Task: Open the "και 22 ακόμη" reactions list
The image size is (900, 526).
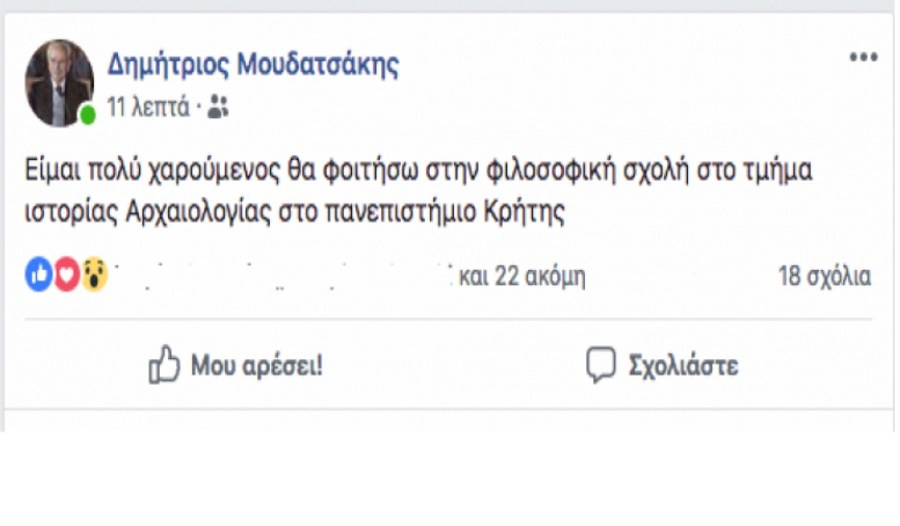Action: (521, 277)
